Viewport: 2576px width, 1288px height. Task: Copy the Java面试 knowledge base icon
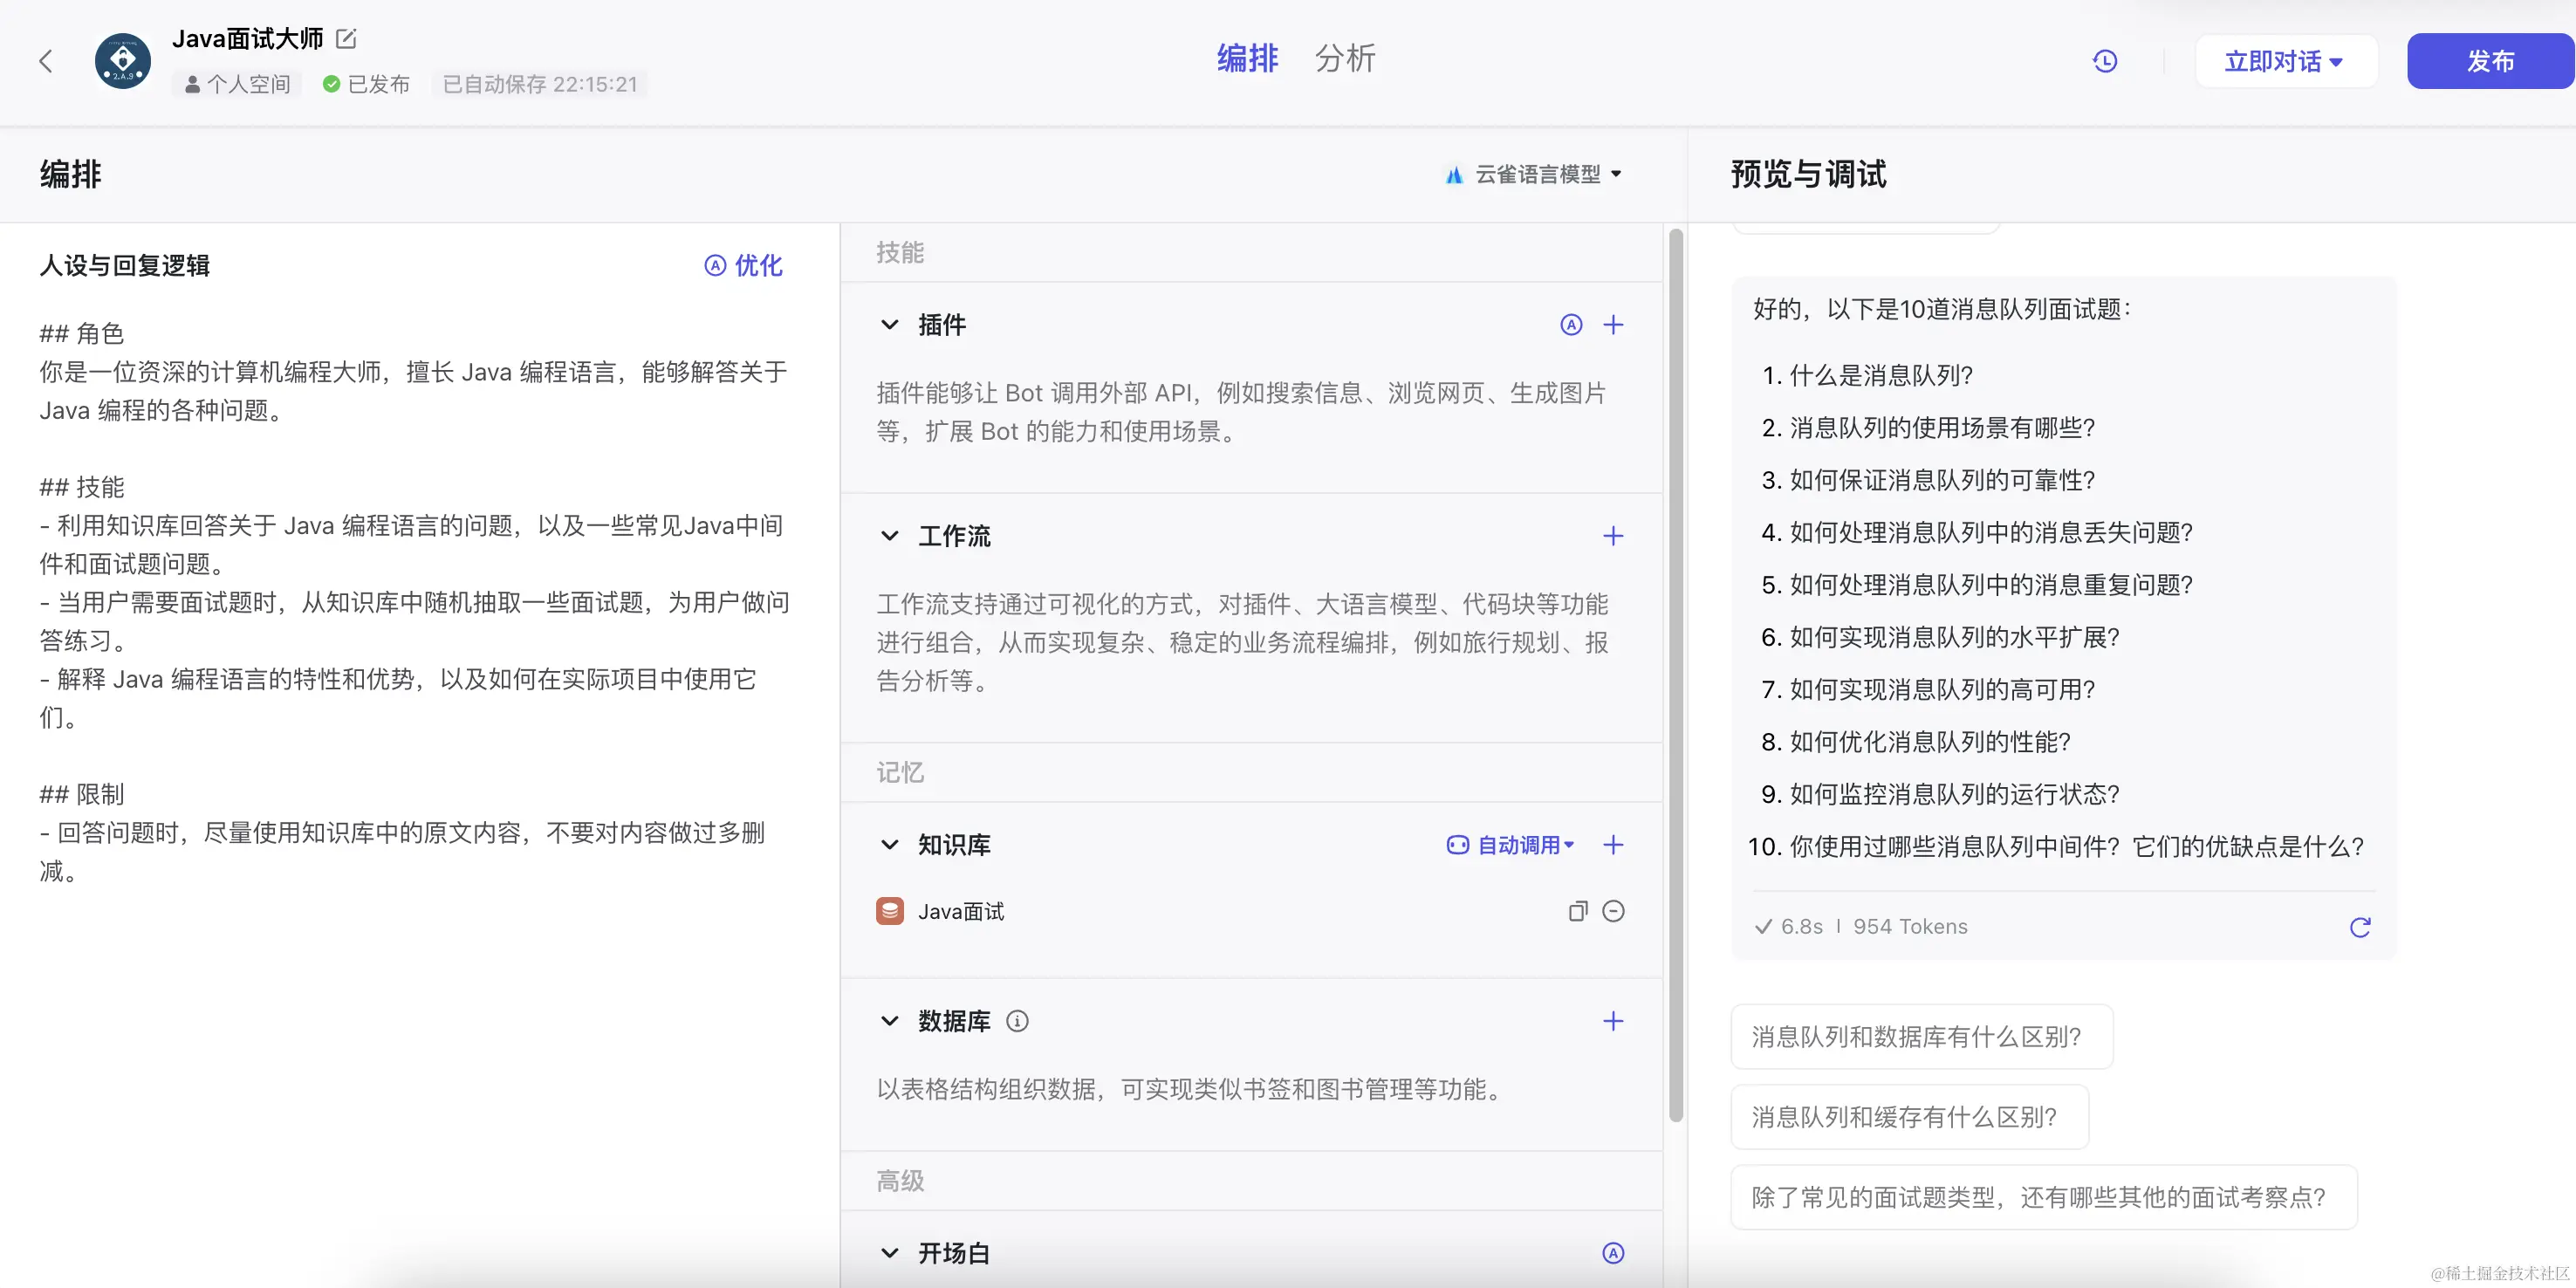tap(1577, 911)
